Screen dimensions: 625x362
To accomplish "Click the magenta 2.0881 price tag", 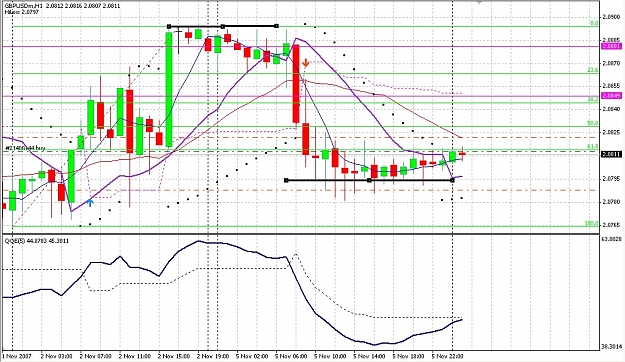I will pos(611,47).
